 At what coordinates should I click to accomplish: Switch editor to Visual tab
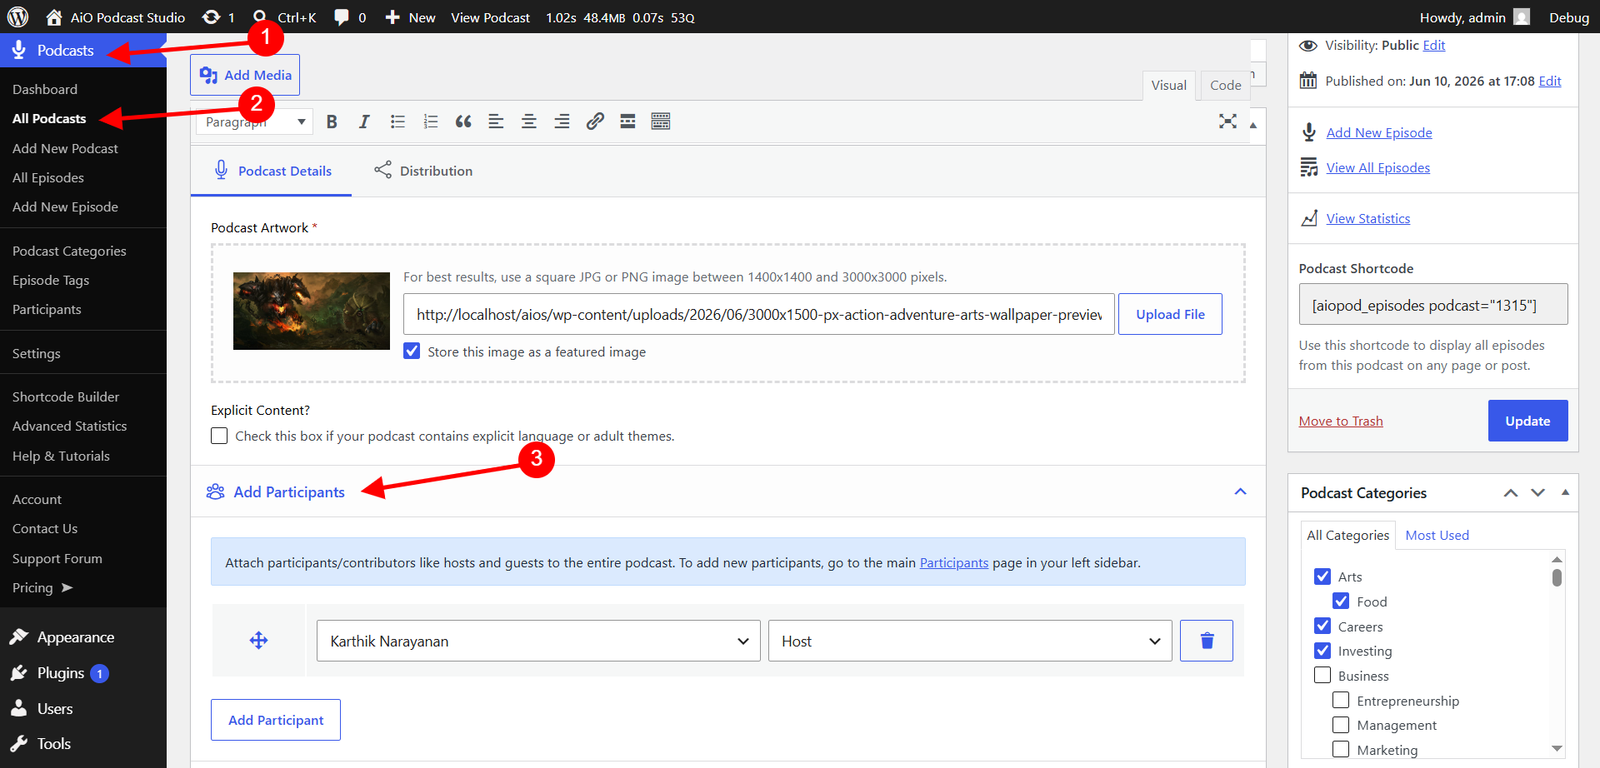coord(1169,85)
